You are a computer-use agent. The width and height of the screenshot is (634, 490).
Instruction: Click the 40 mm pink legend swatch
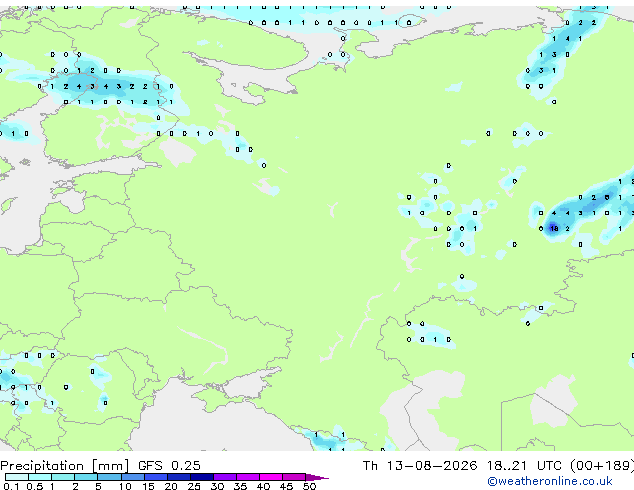coord(271,477)
